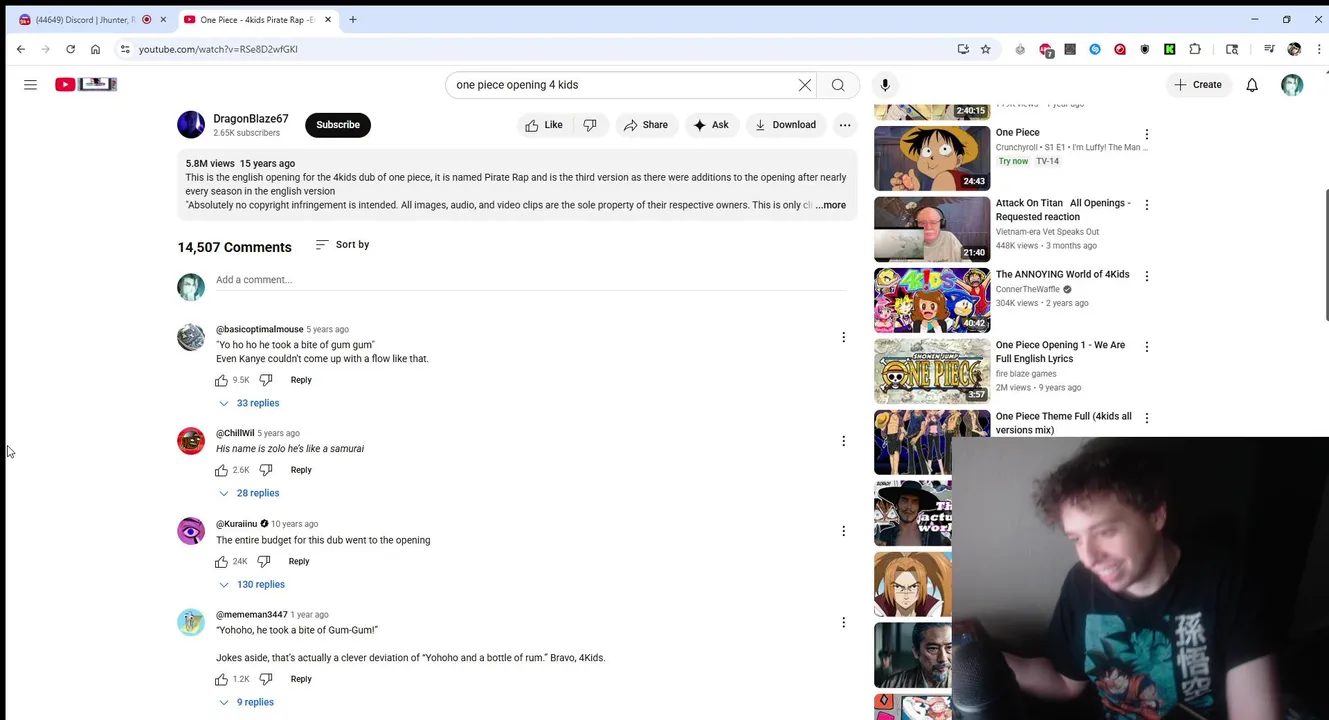Clear the search box with X icon

[x=805, y=85]
